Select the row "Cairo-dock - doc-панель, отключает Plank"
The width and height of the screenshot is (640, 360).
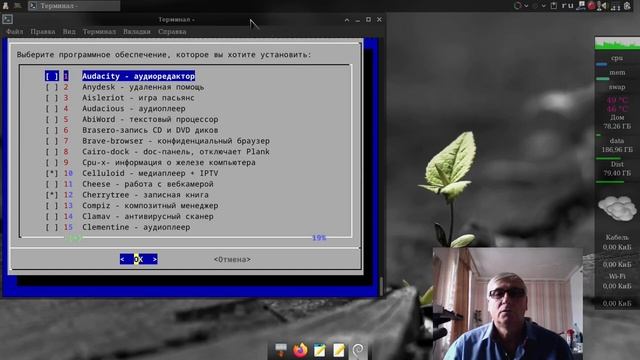pos(176,151)
